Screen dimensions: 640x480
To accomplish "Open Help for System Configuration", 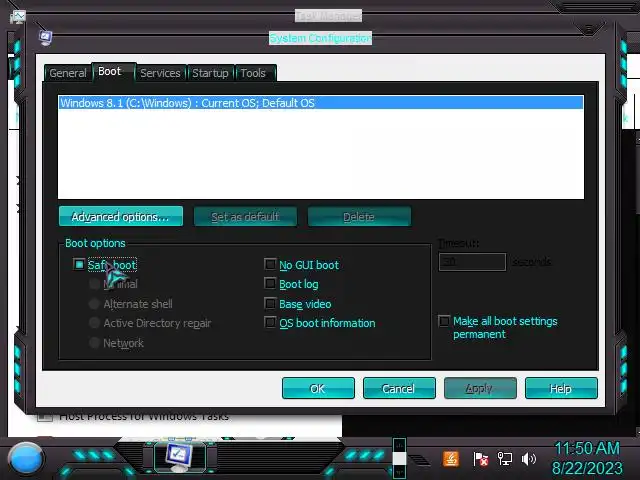I will 561,388.
